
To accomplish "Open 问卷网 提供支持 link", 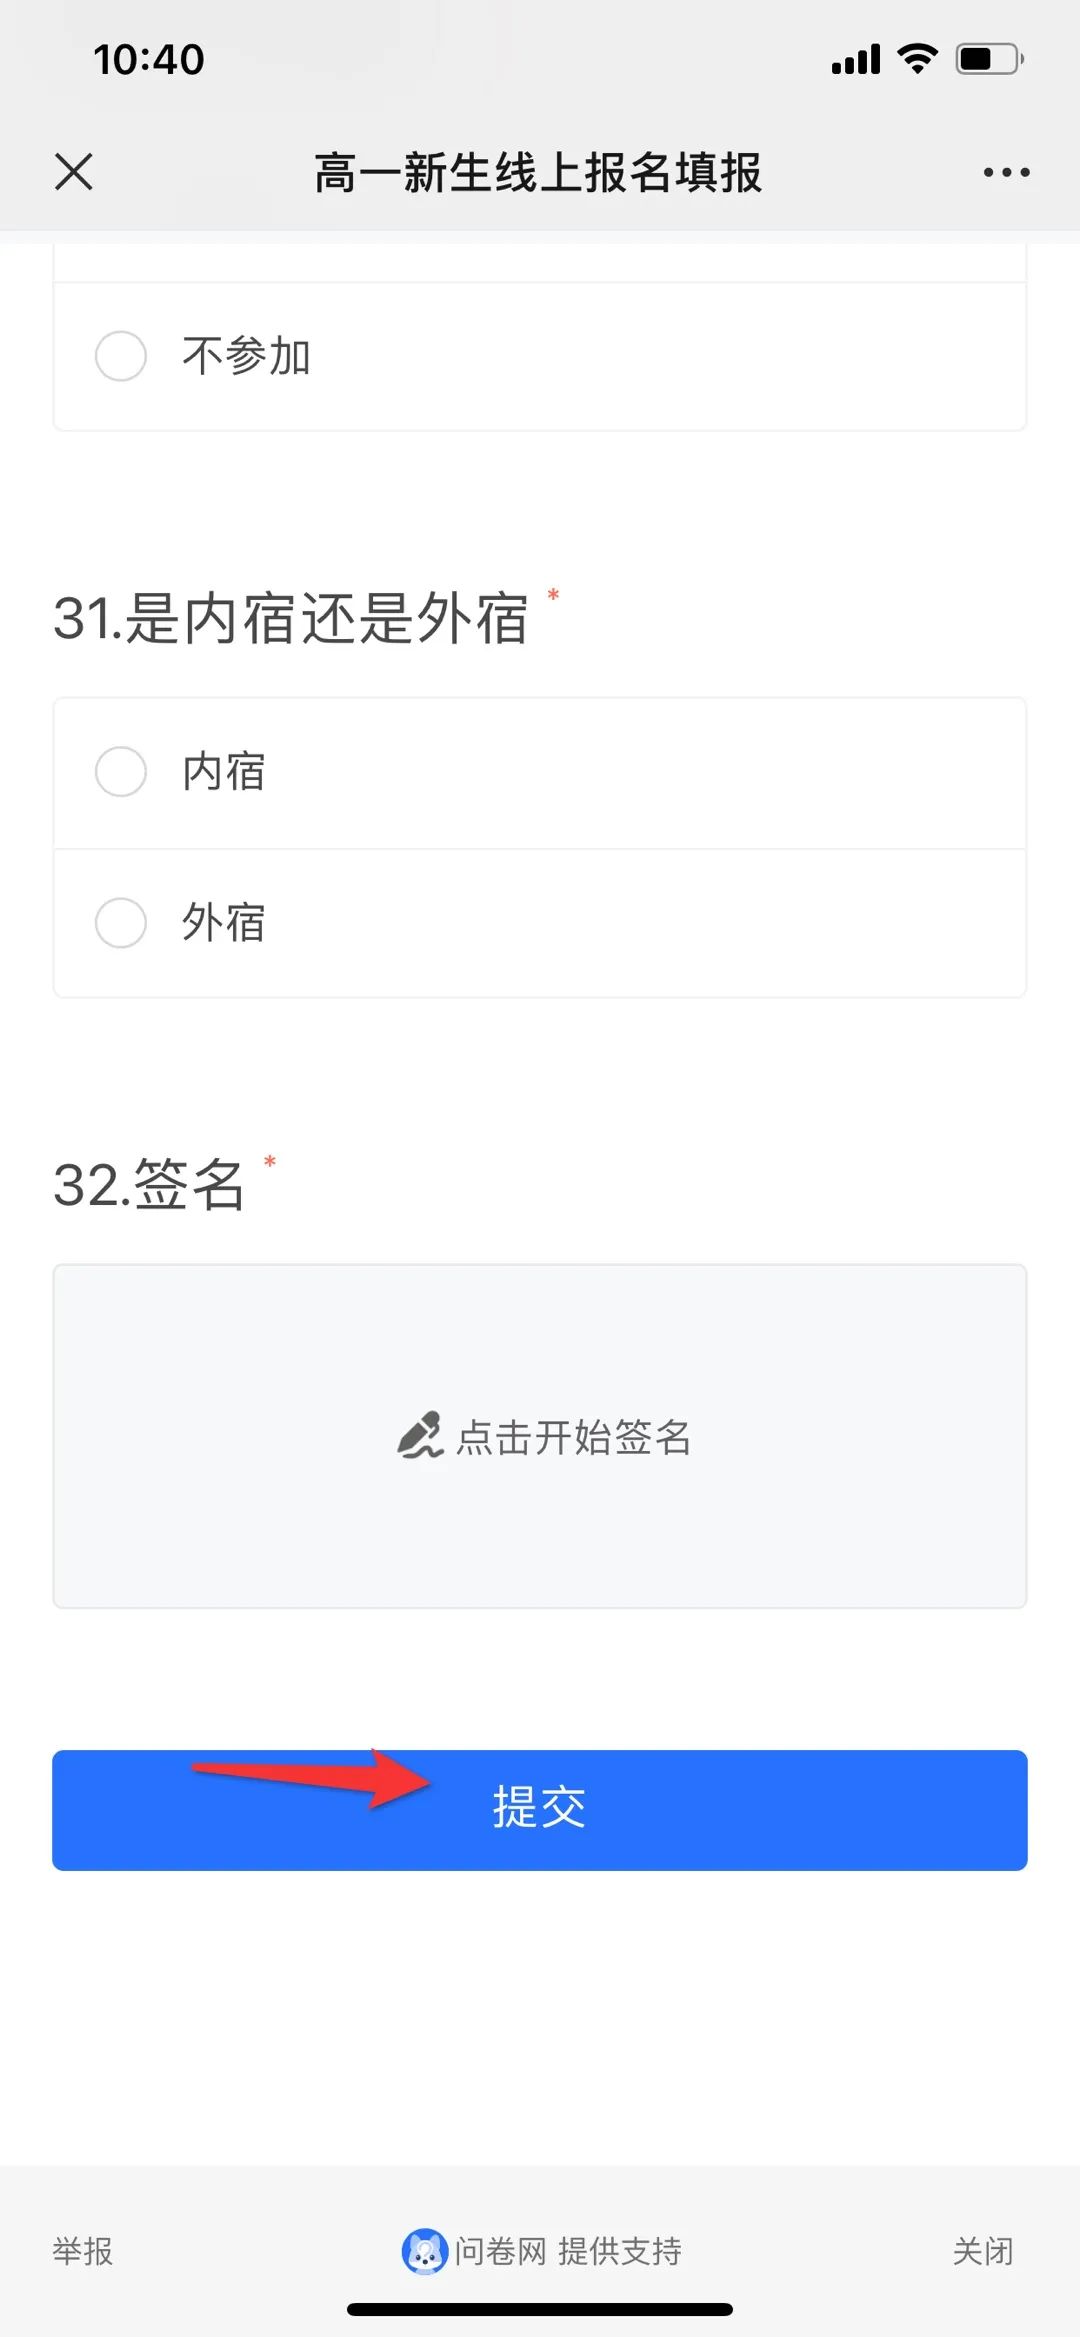I will click(x=568, y=2251).
